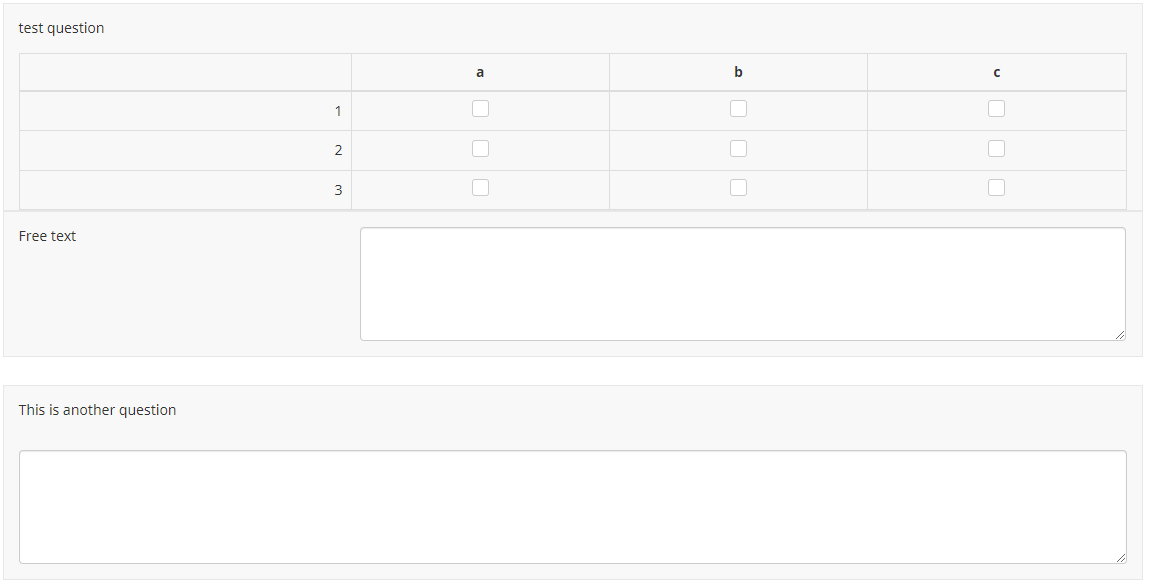
Task: Click column header b
Action: coord(738,72)
